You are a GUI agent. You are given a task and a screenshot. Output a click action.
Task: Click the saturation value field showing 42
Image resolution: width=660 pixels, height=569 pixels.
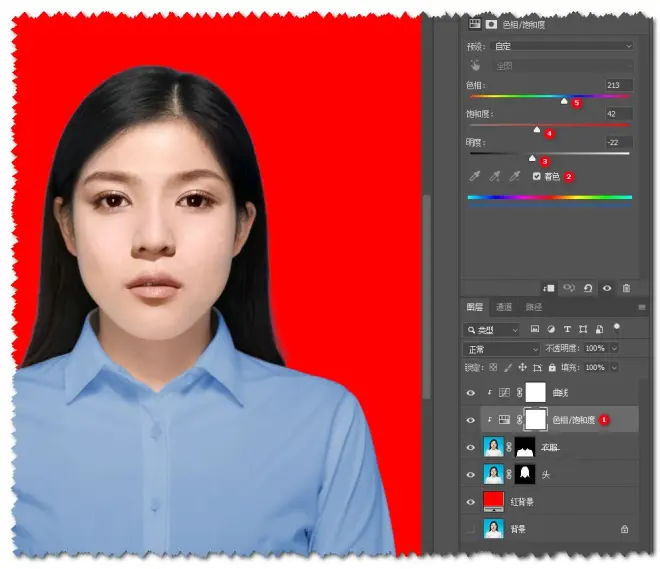coord(619,114)
